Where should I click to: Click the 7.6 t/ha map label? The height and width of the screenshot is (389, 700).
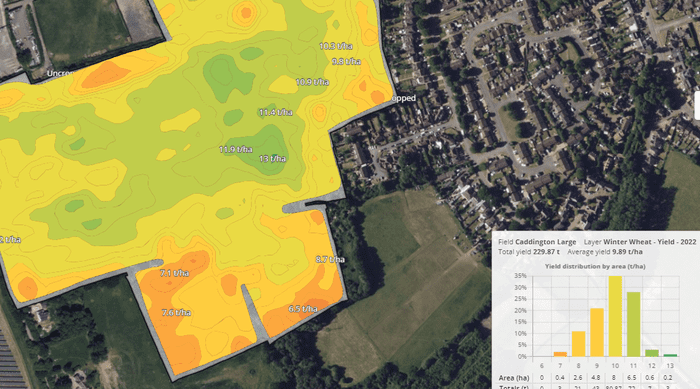click(176, 312)
